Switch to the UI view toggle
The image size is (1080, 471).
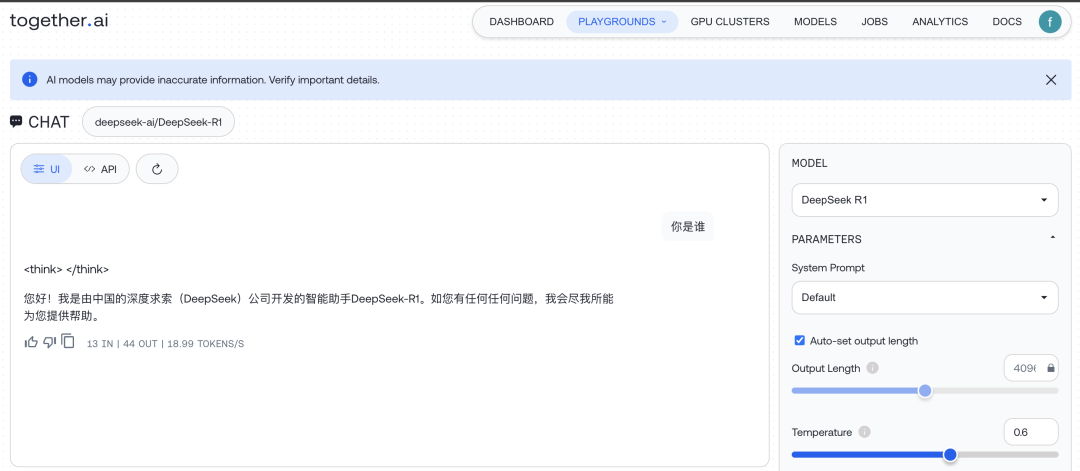(47, 169)
